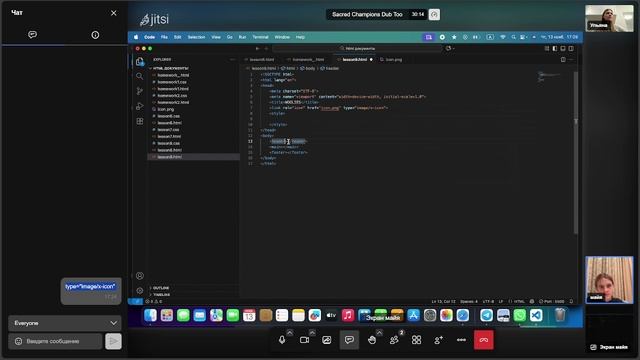
Task: Open homework1.css in Explorer
Action: pos(172,82)
